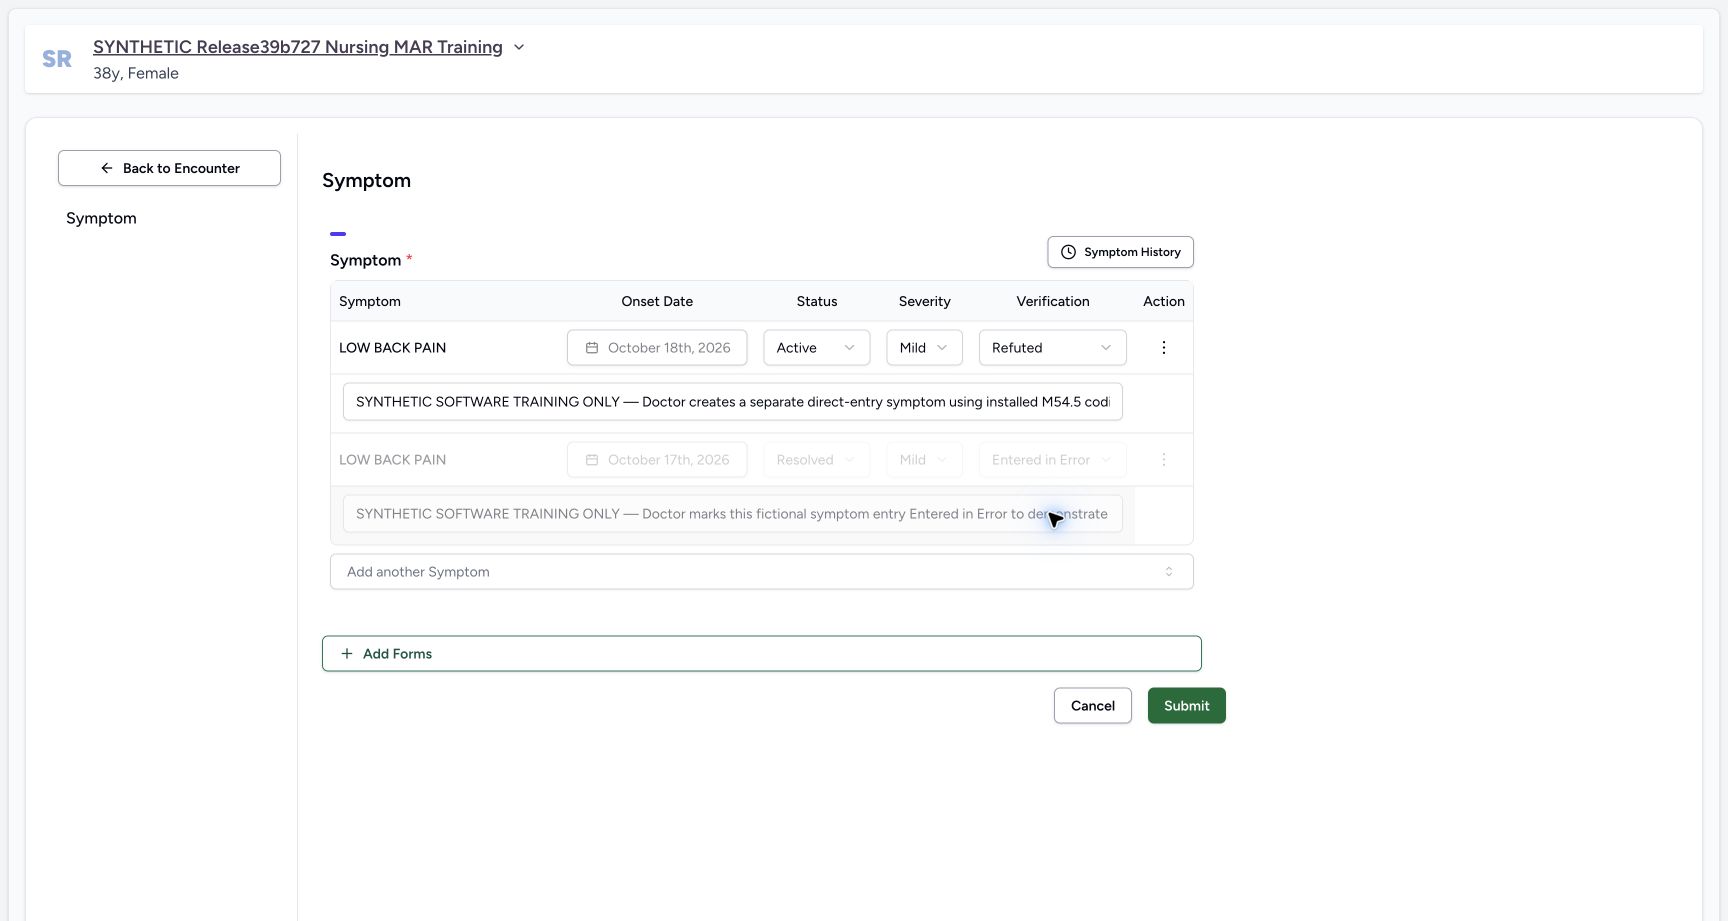The image size is (1728, 921).
Task: Click the Entered in Error symptom note
Action: [x=732, y=514]
